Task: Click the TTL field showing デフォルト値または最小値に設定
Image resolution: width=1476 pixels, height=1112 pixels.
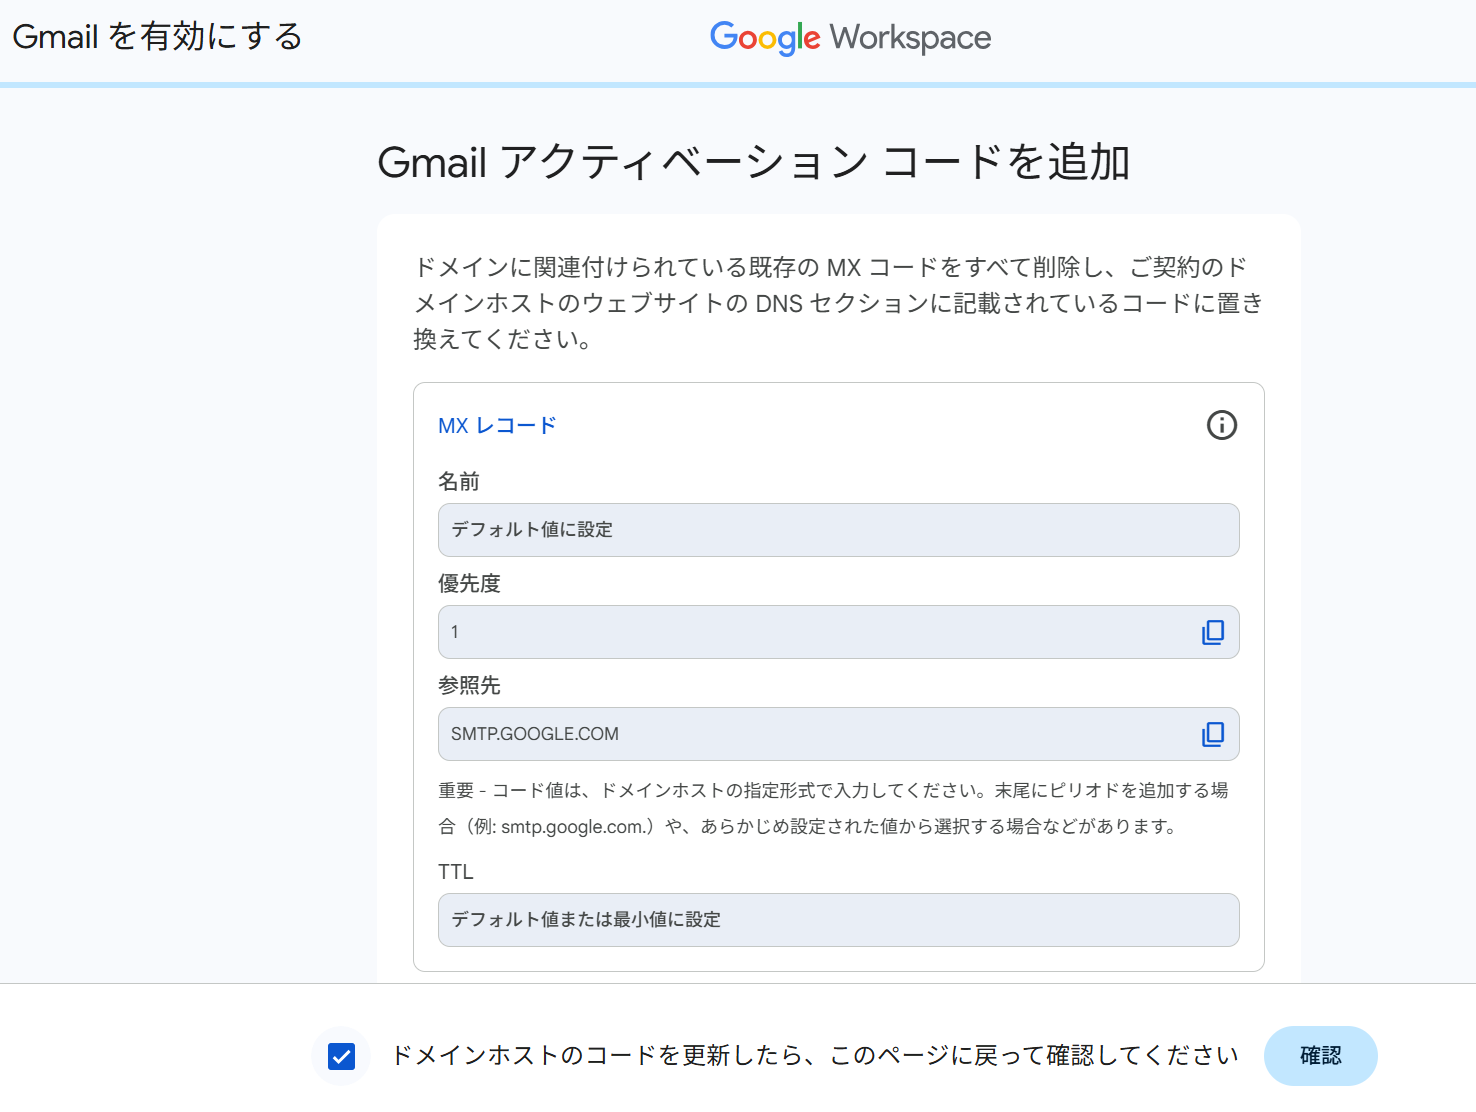Action: 838,920
